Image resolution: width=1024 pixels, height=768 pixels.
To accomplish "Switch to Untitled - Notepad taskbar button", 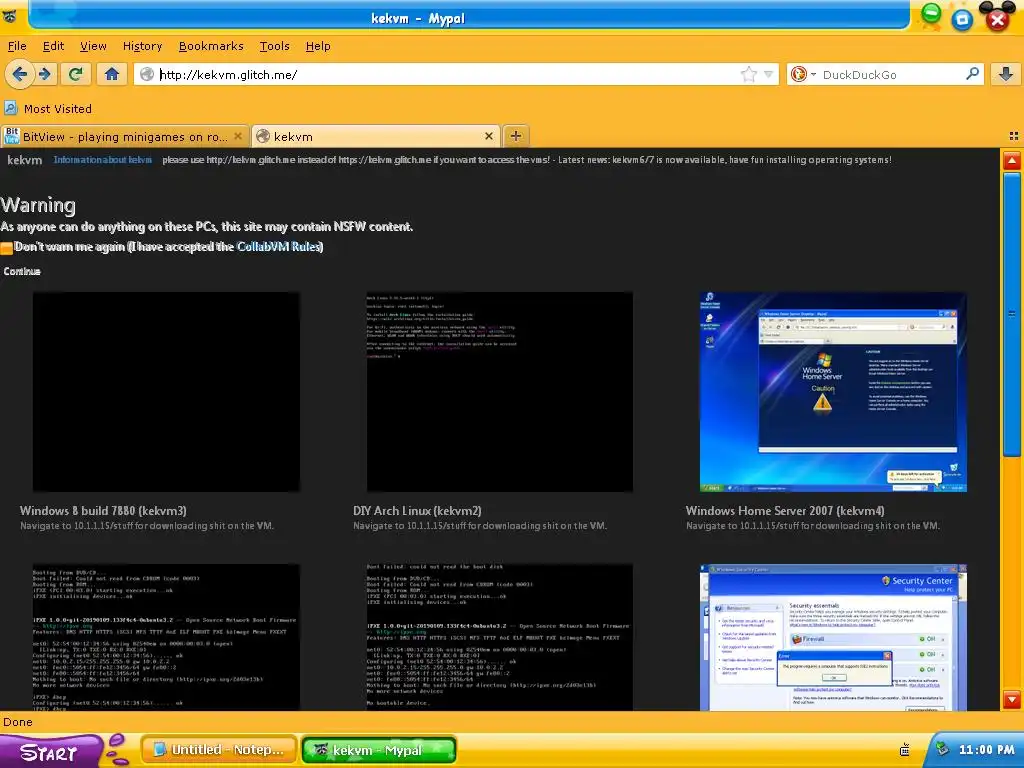I will (219, 750).
